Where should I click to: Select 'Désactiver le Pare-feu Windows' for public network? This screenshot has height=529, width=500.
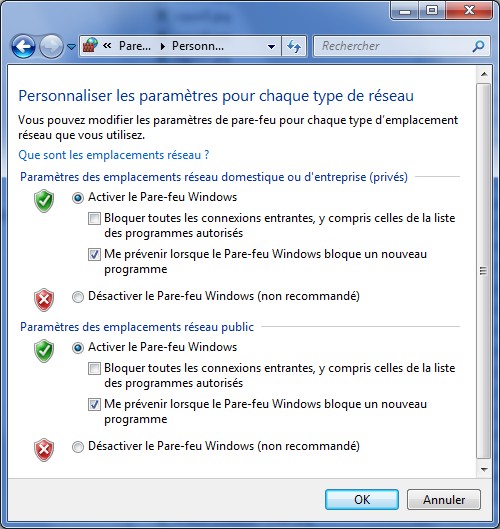click(x=78, y=447)
